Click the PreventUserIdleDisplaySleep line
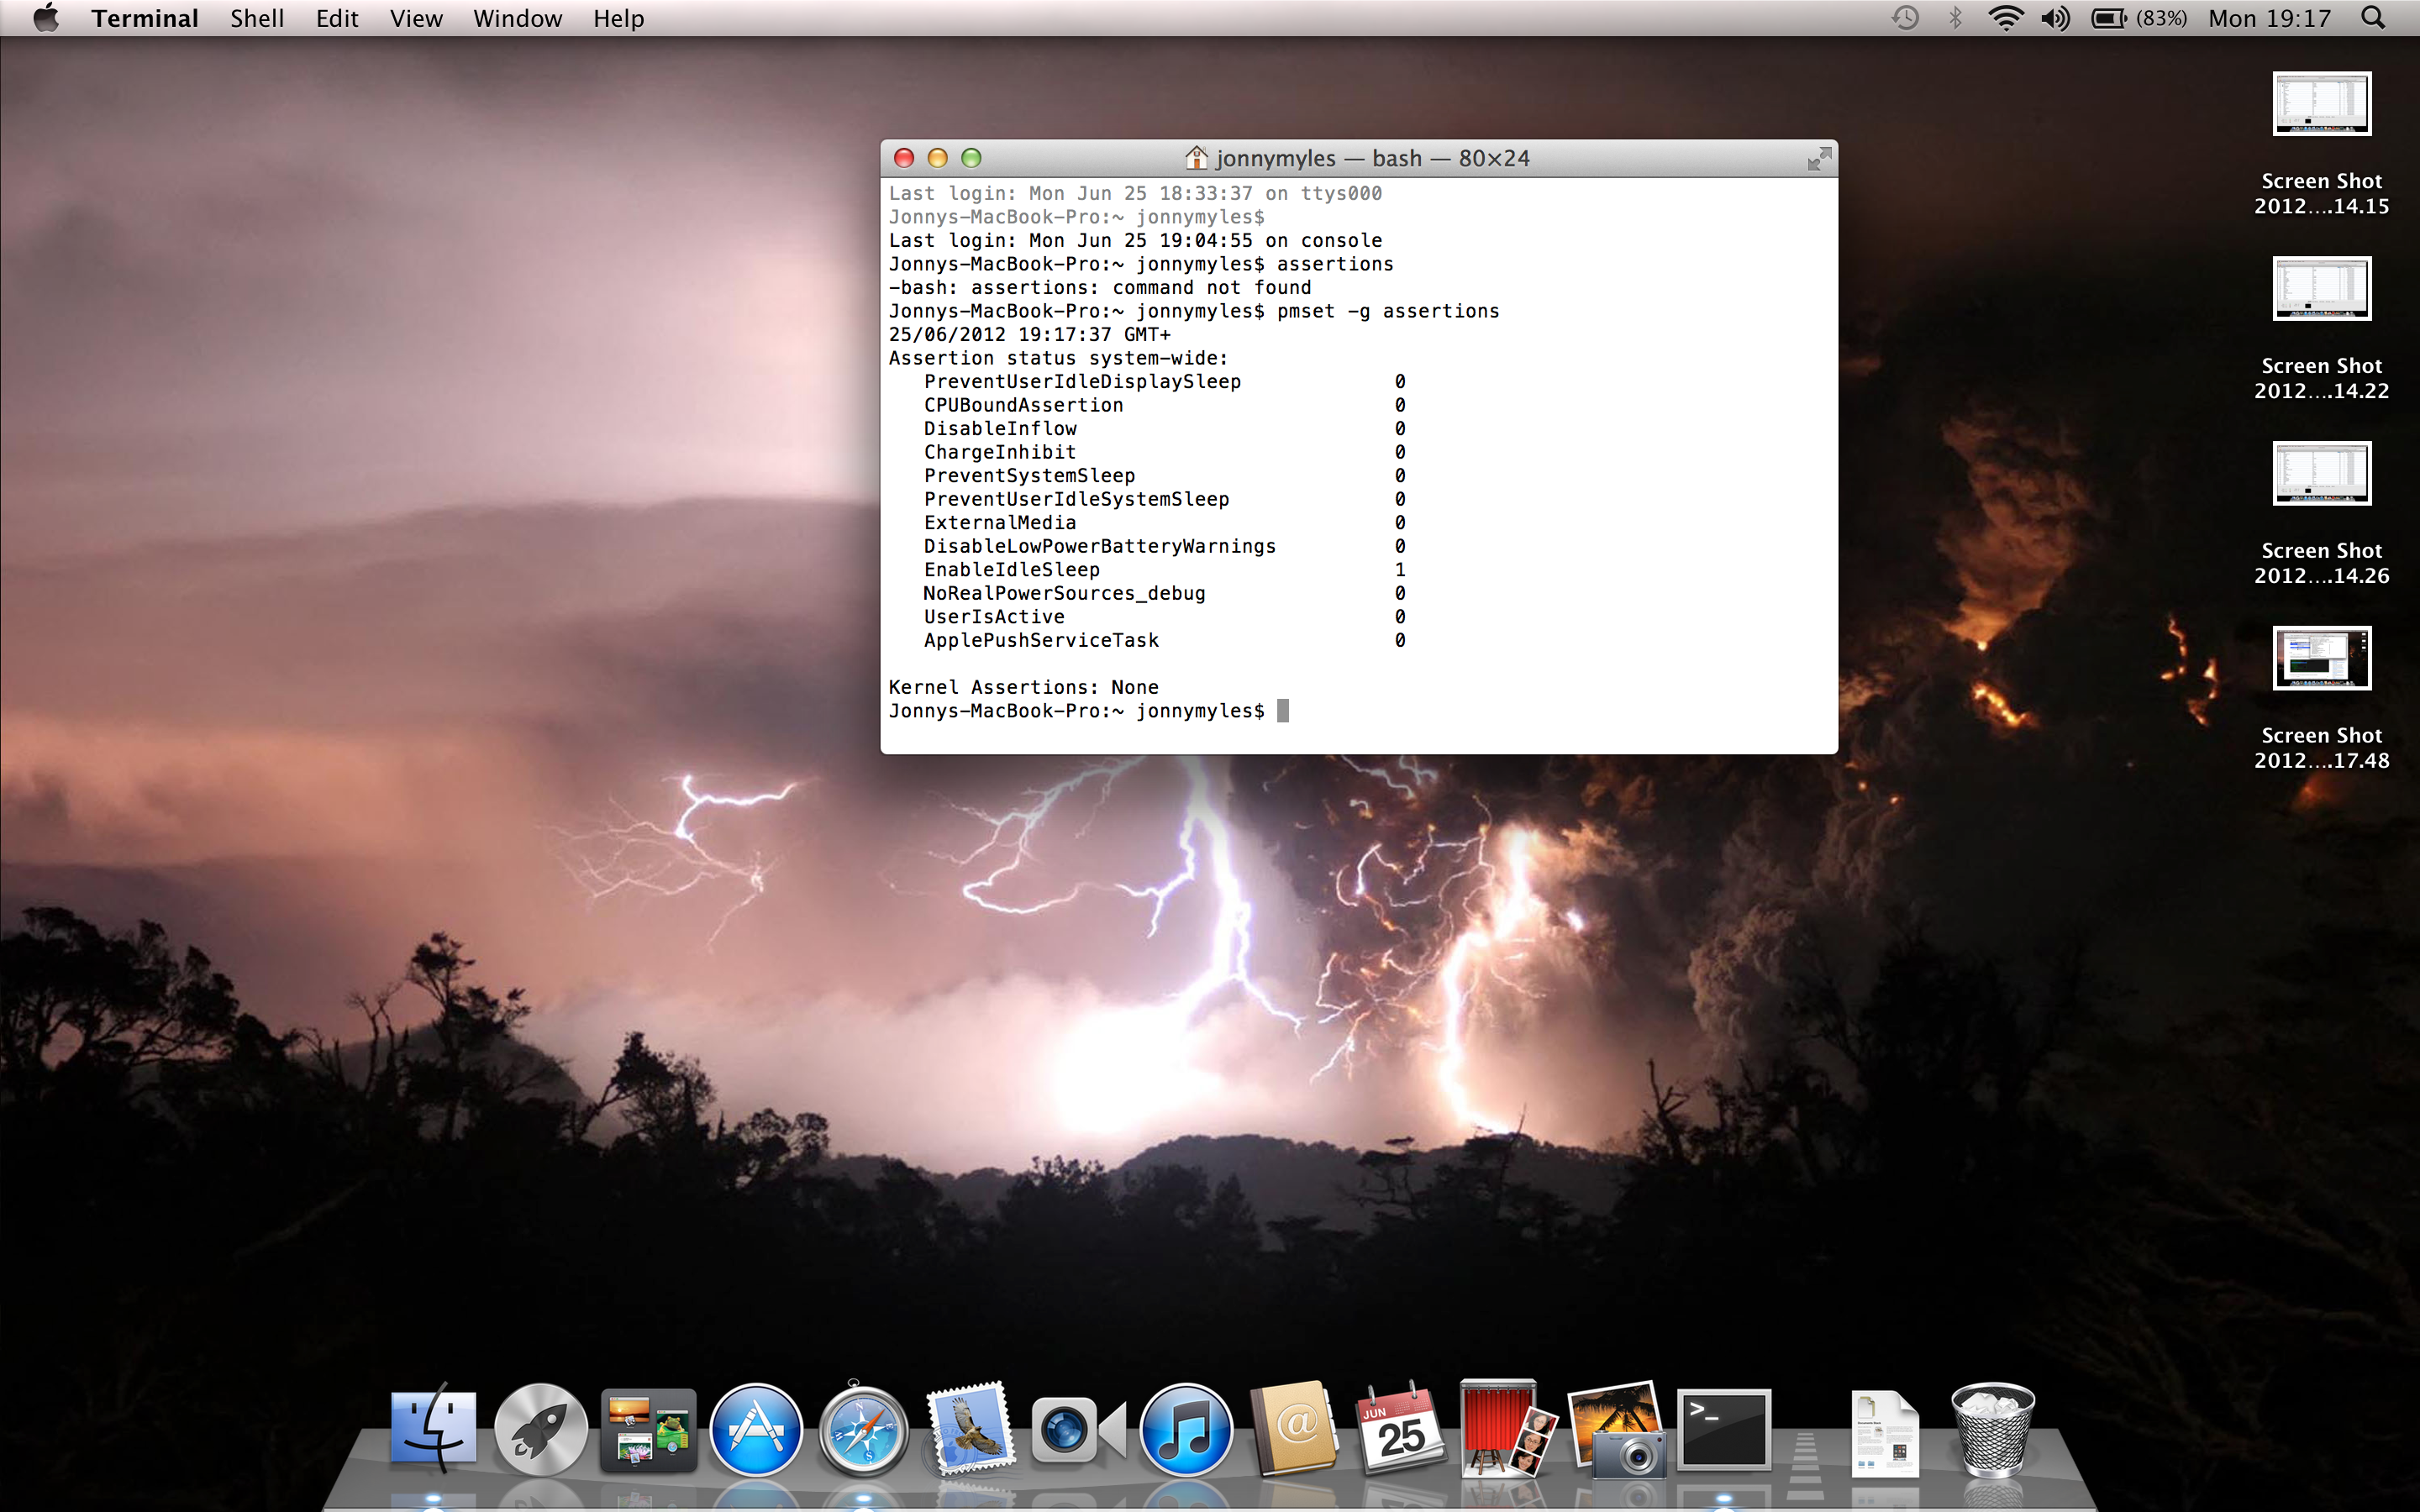Screen dimensions: 2420x1512 tap(1165, 382)
